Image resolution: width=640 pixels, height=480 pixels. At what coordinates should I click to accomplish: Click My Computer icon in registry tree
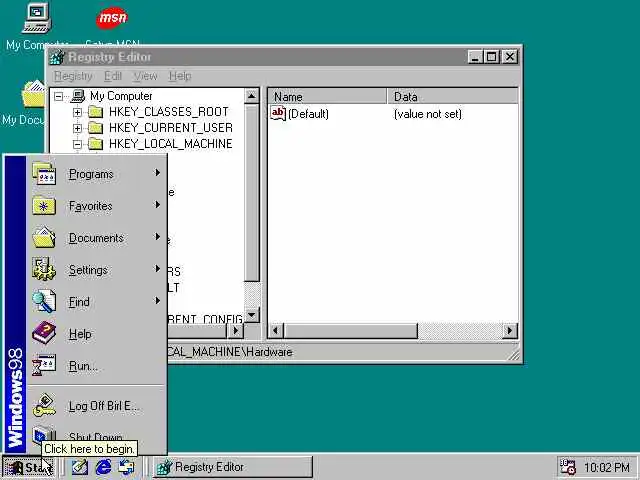[78, 96]
